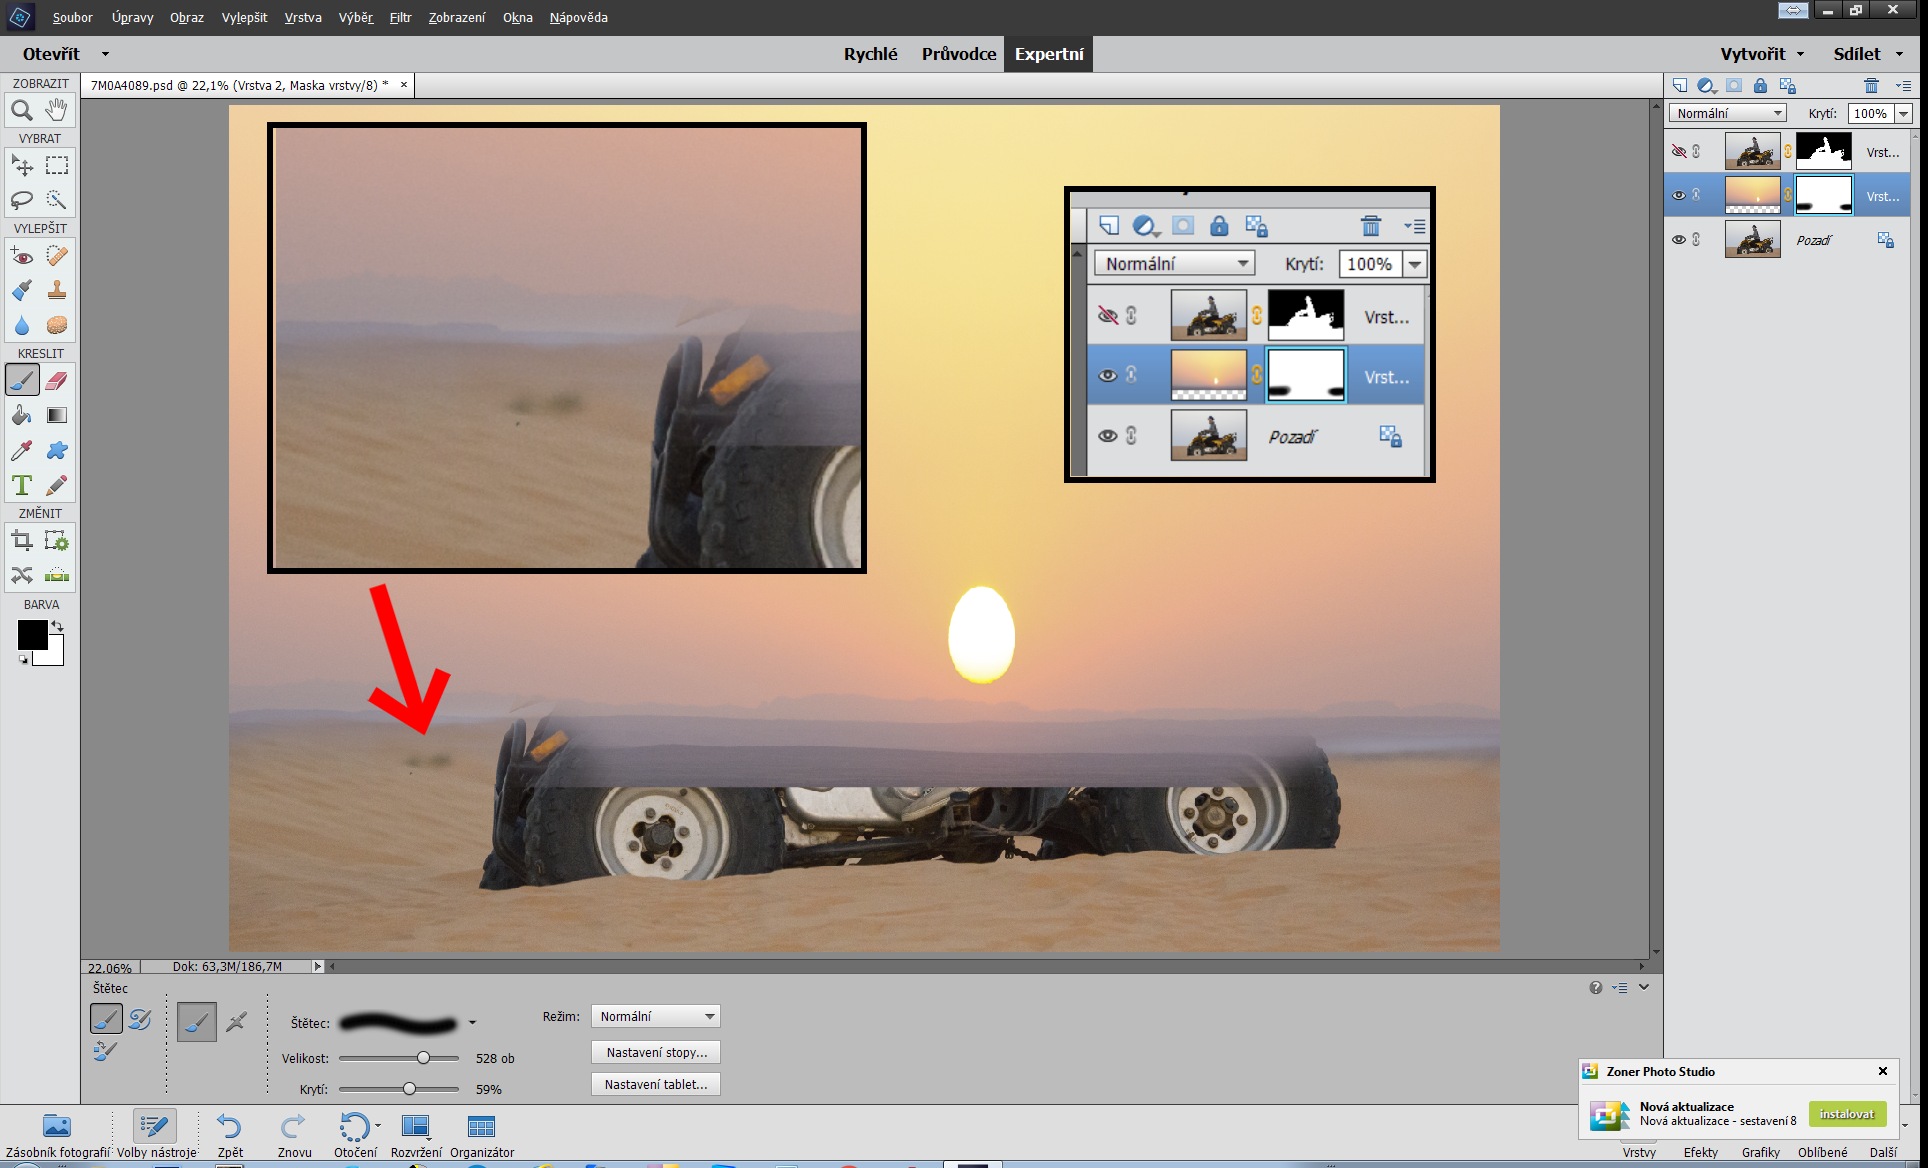Open the brush Režim mode dropdown
The width and height of the screenshot is (1928, 1168).
click(x=655, y=1016)
